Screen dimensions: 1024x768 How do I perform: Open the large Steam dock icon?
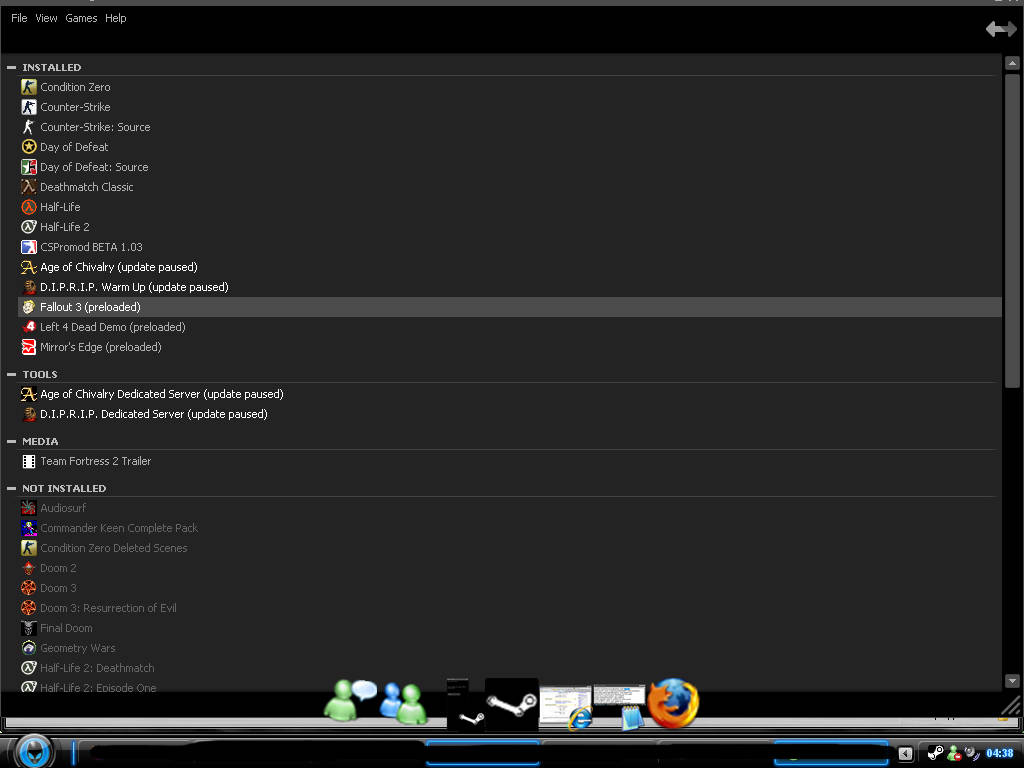pyautogui.click(x=511, y=704)
